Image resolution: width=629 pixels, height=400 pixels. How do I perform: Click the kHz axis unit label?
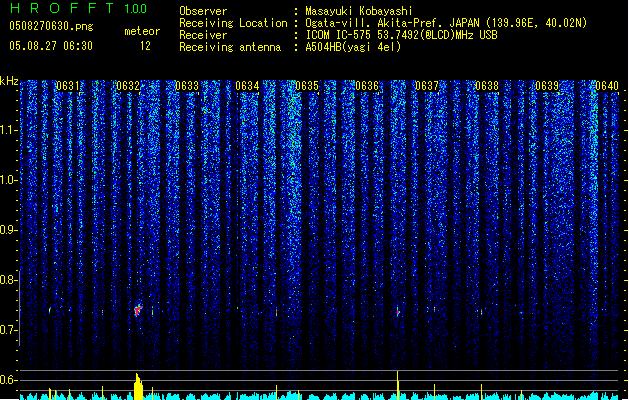pyautogui.click(x=9, y=81)
